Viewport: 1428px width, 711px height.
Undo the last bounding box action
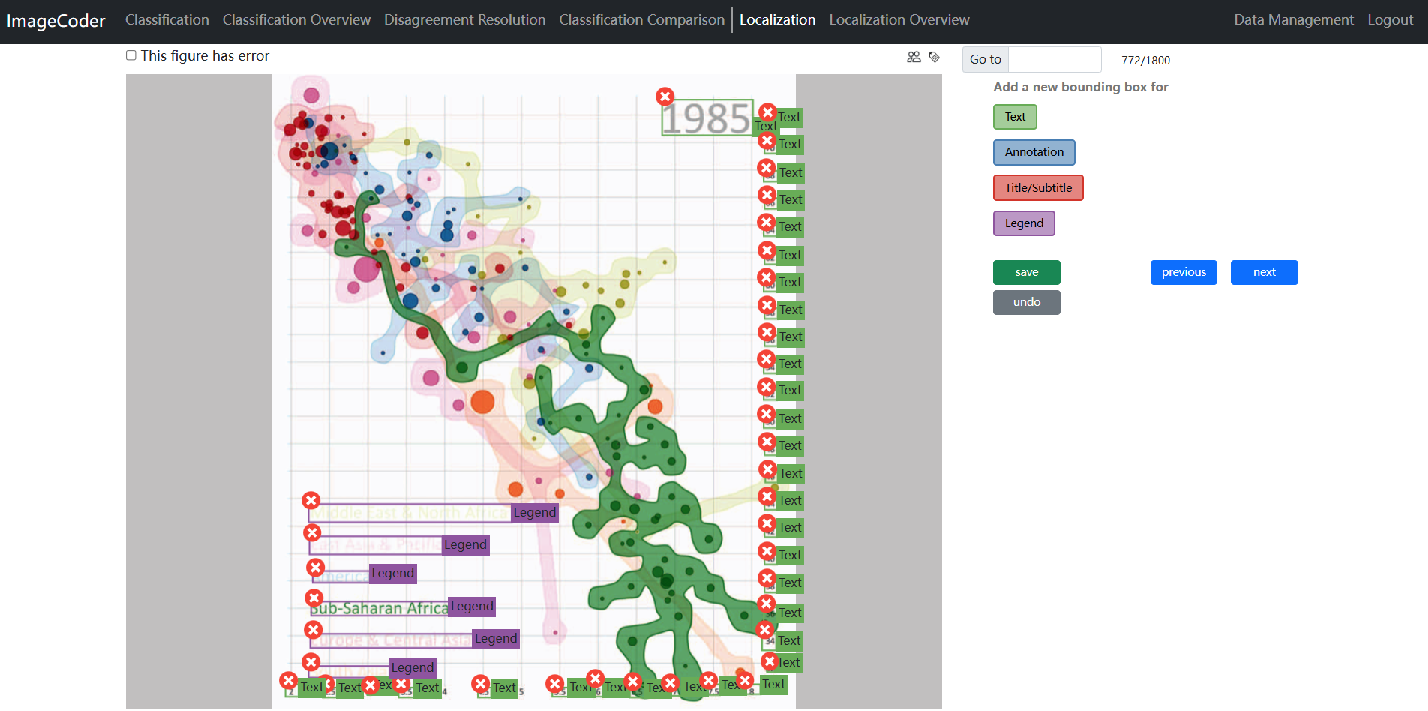click(x=1026, y=302)
